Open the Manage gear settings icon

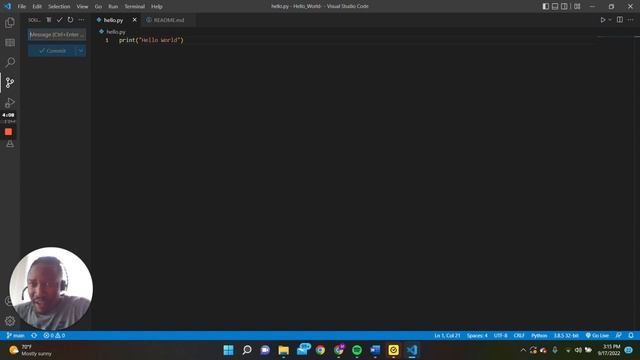tap(10, 321)
